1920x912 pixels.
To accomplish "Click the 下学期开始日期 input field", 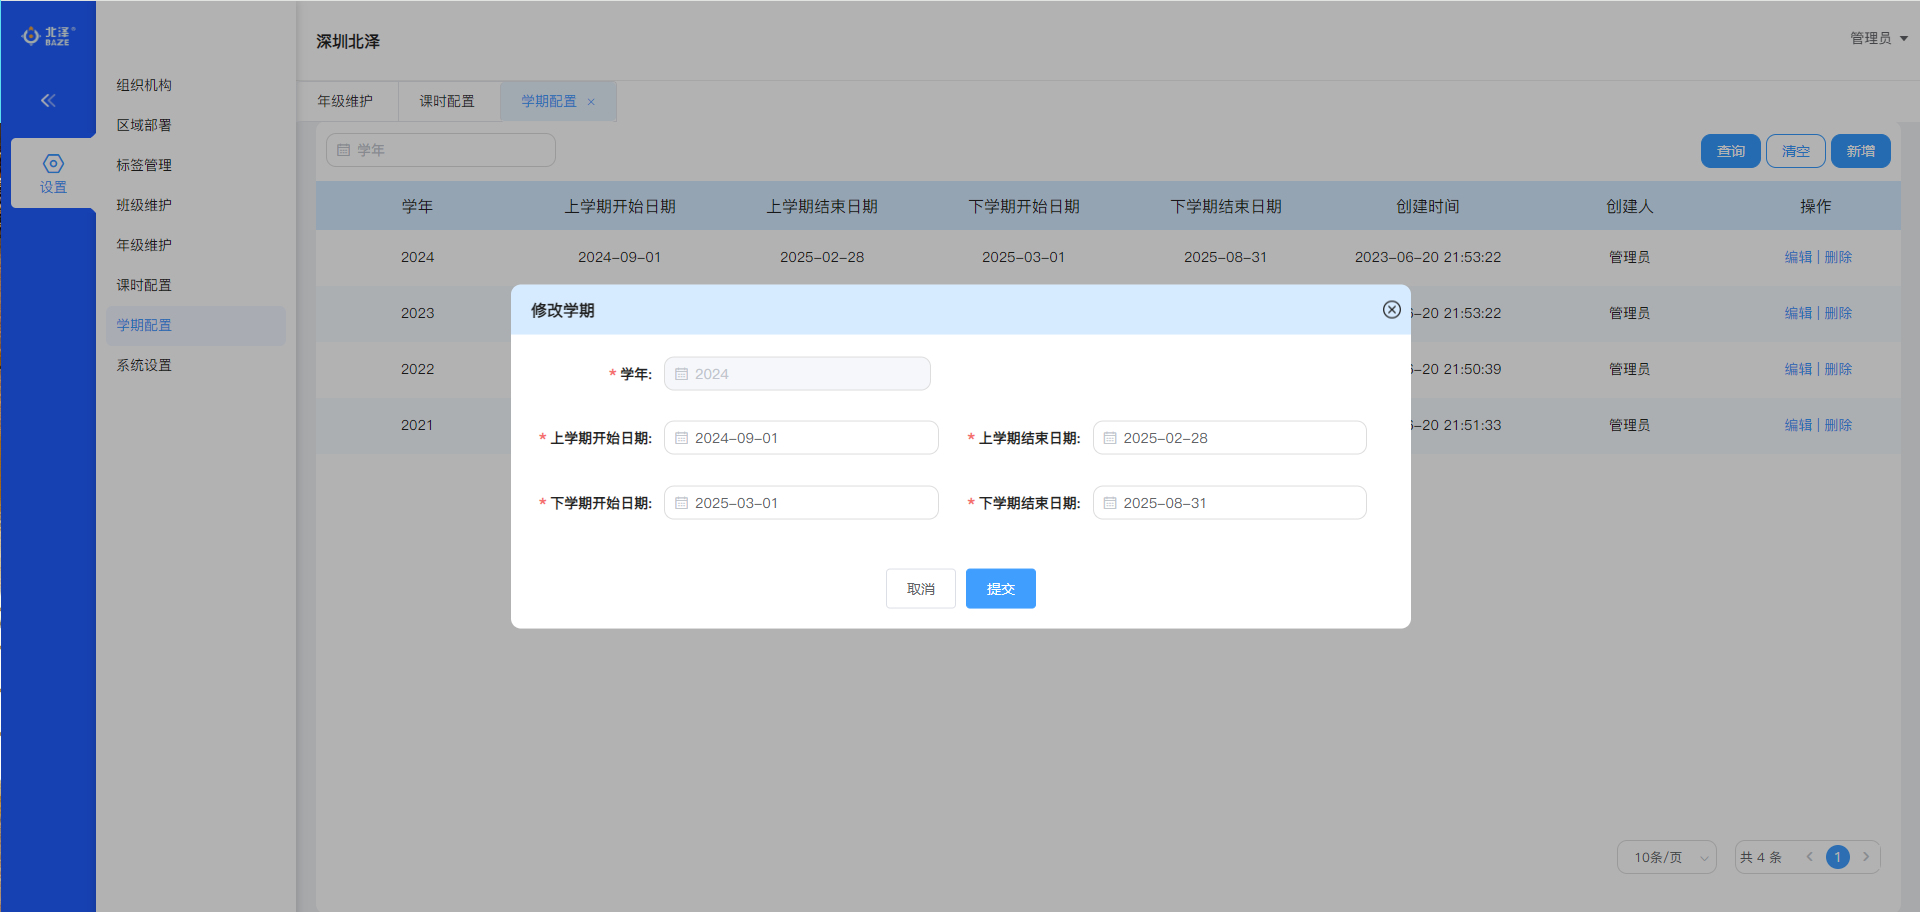I will point(801,503).
